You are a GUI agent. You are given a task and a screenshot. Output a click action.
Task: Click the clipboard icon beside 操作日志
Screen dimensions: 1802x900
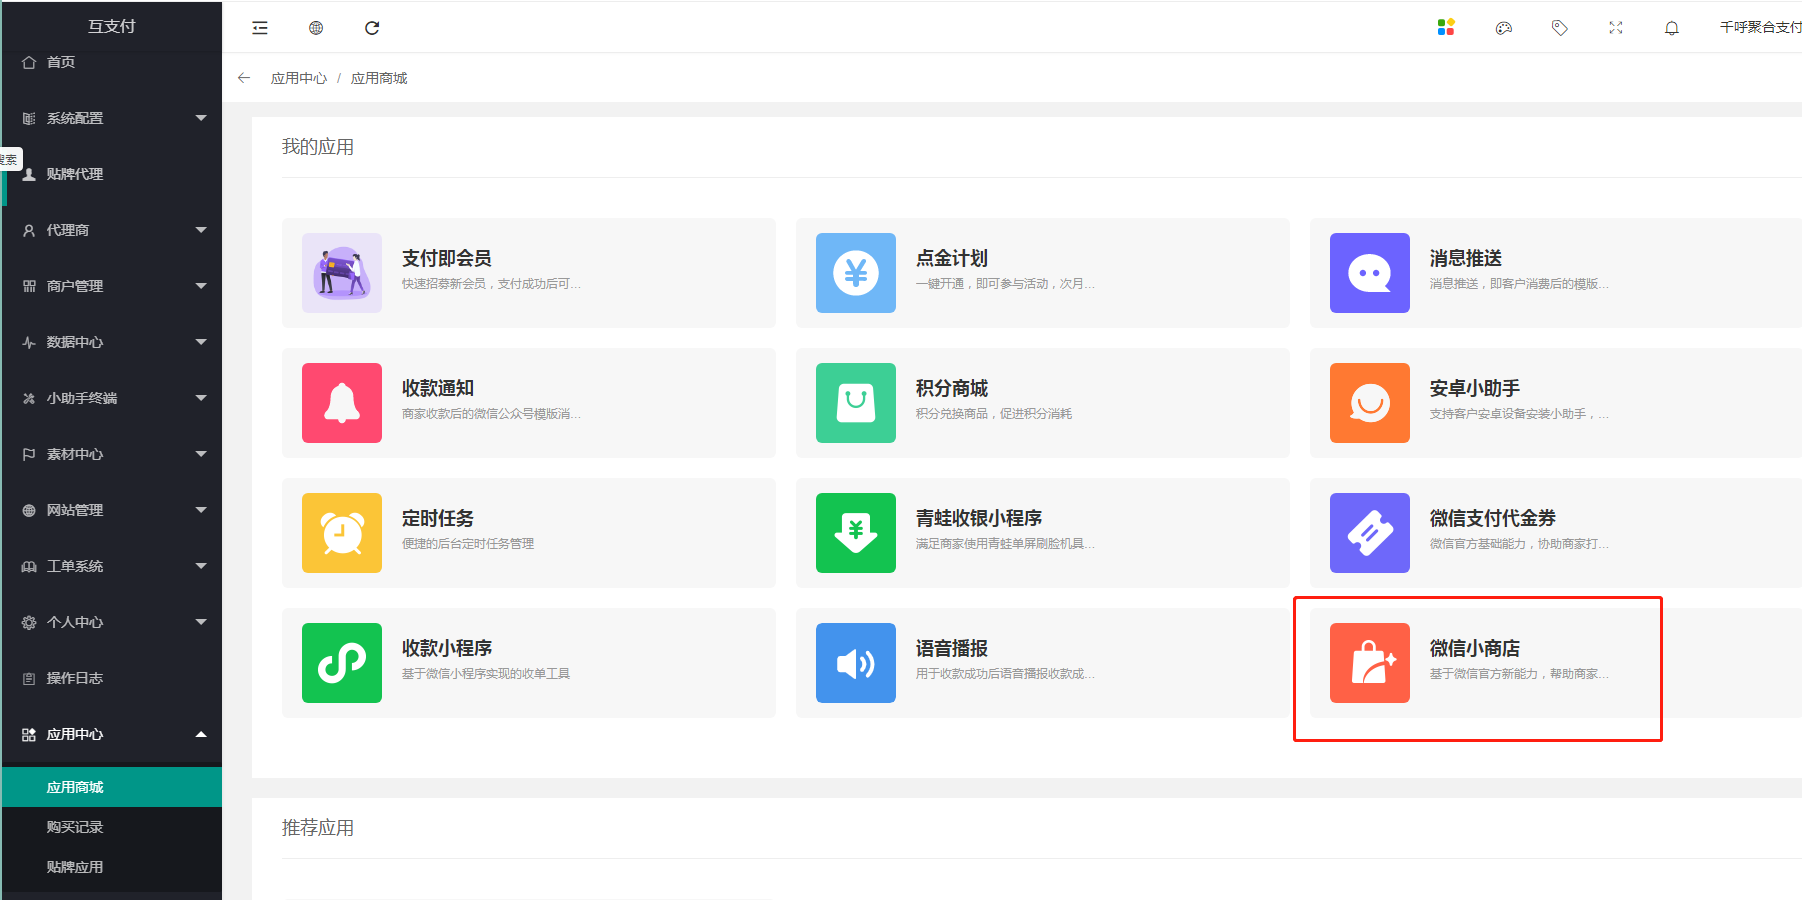(x=29, y=678)
